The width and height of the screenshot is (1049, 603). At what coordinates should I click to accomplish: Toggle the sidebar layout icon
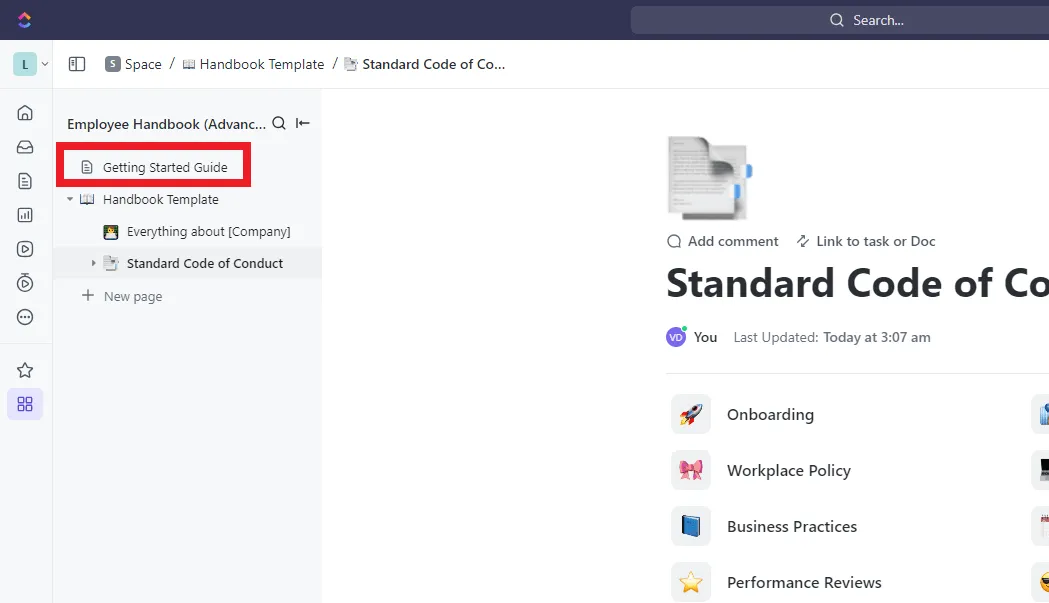click(77, 64)
